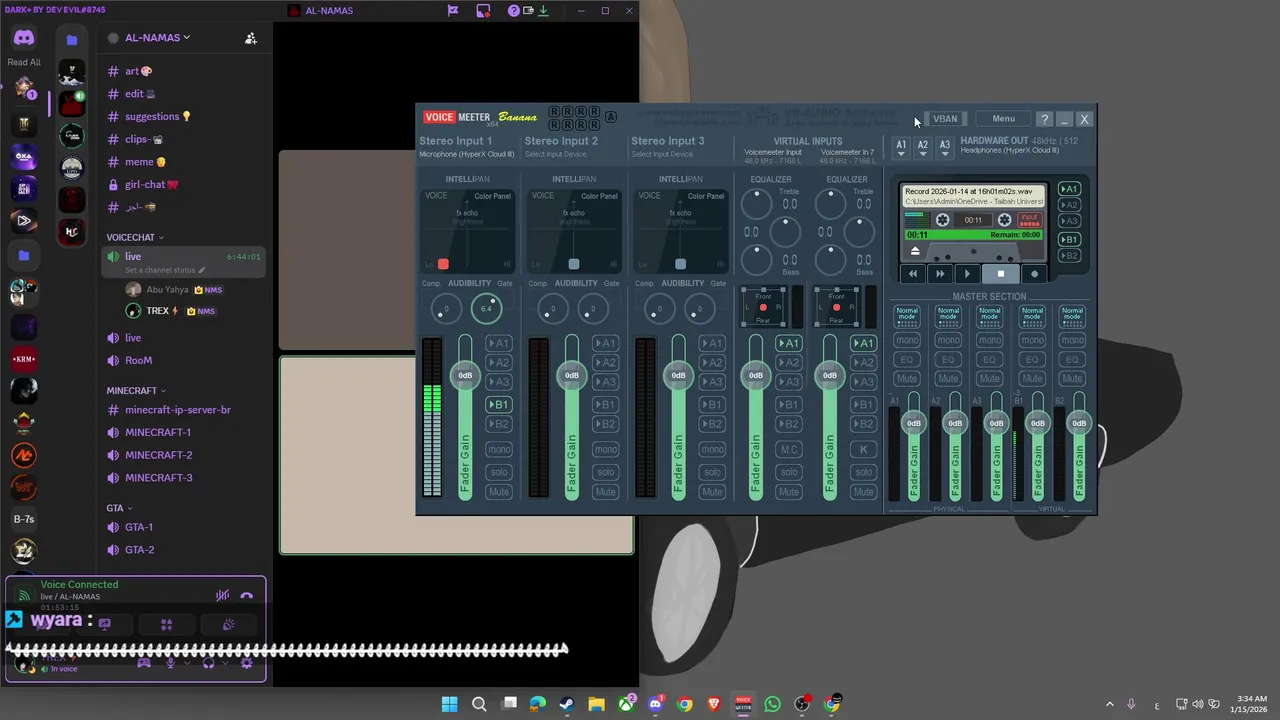Start recording with the round record button
Viewport: 1280px width, 720px height.
[1034, 273]
